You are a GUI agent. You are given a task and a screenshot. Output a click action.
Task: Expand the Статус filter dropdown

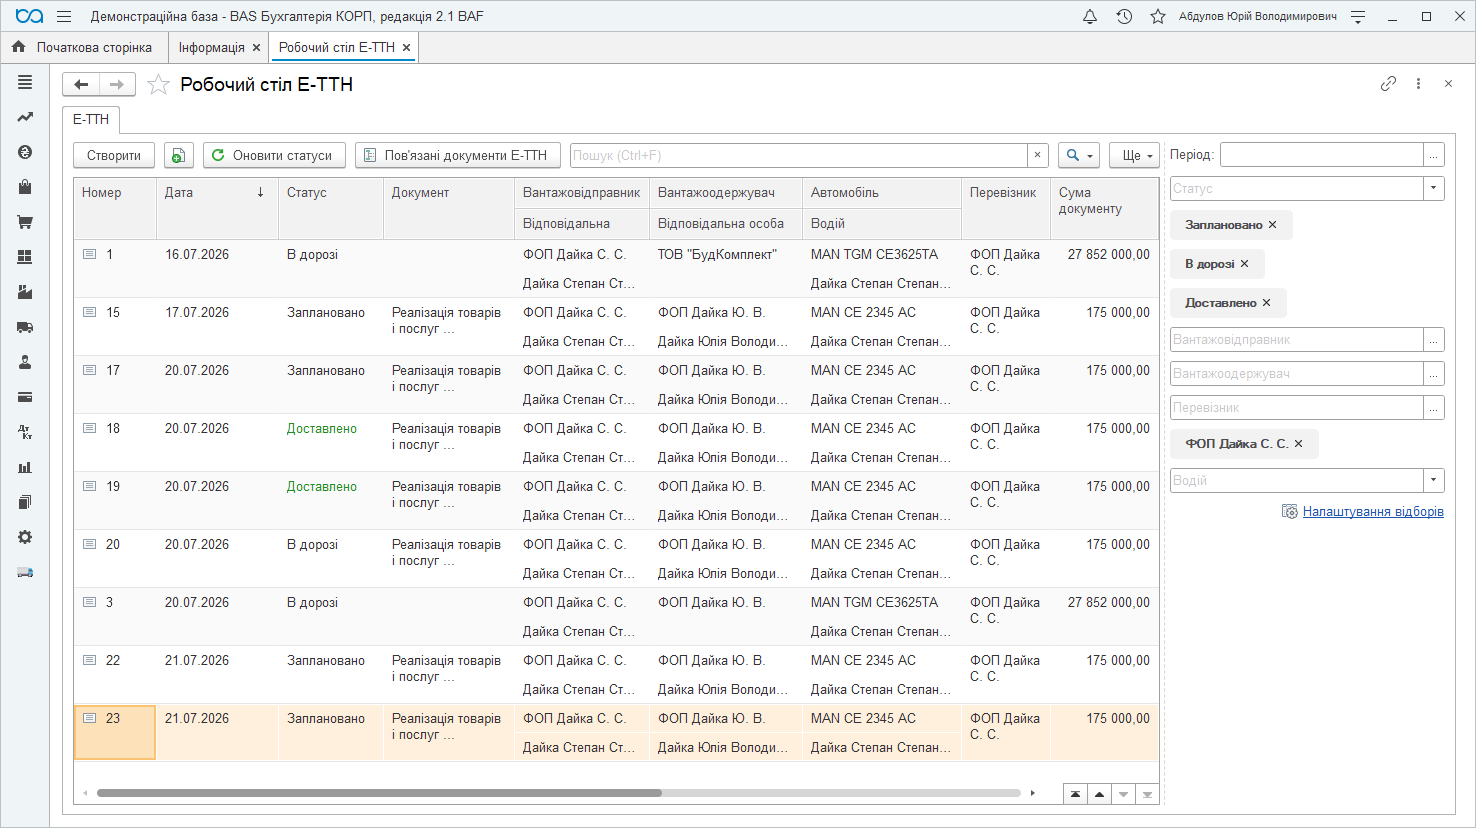[x=1434, y=188]
